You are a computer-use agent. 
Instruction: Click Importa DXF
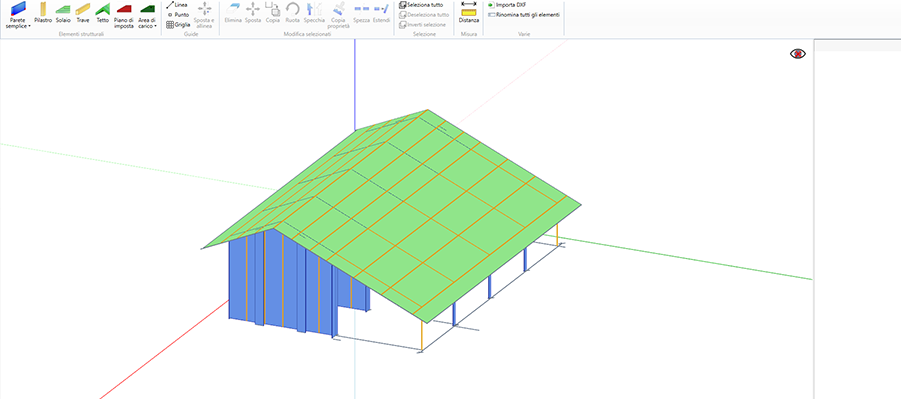click(x=507, y=5)
